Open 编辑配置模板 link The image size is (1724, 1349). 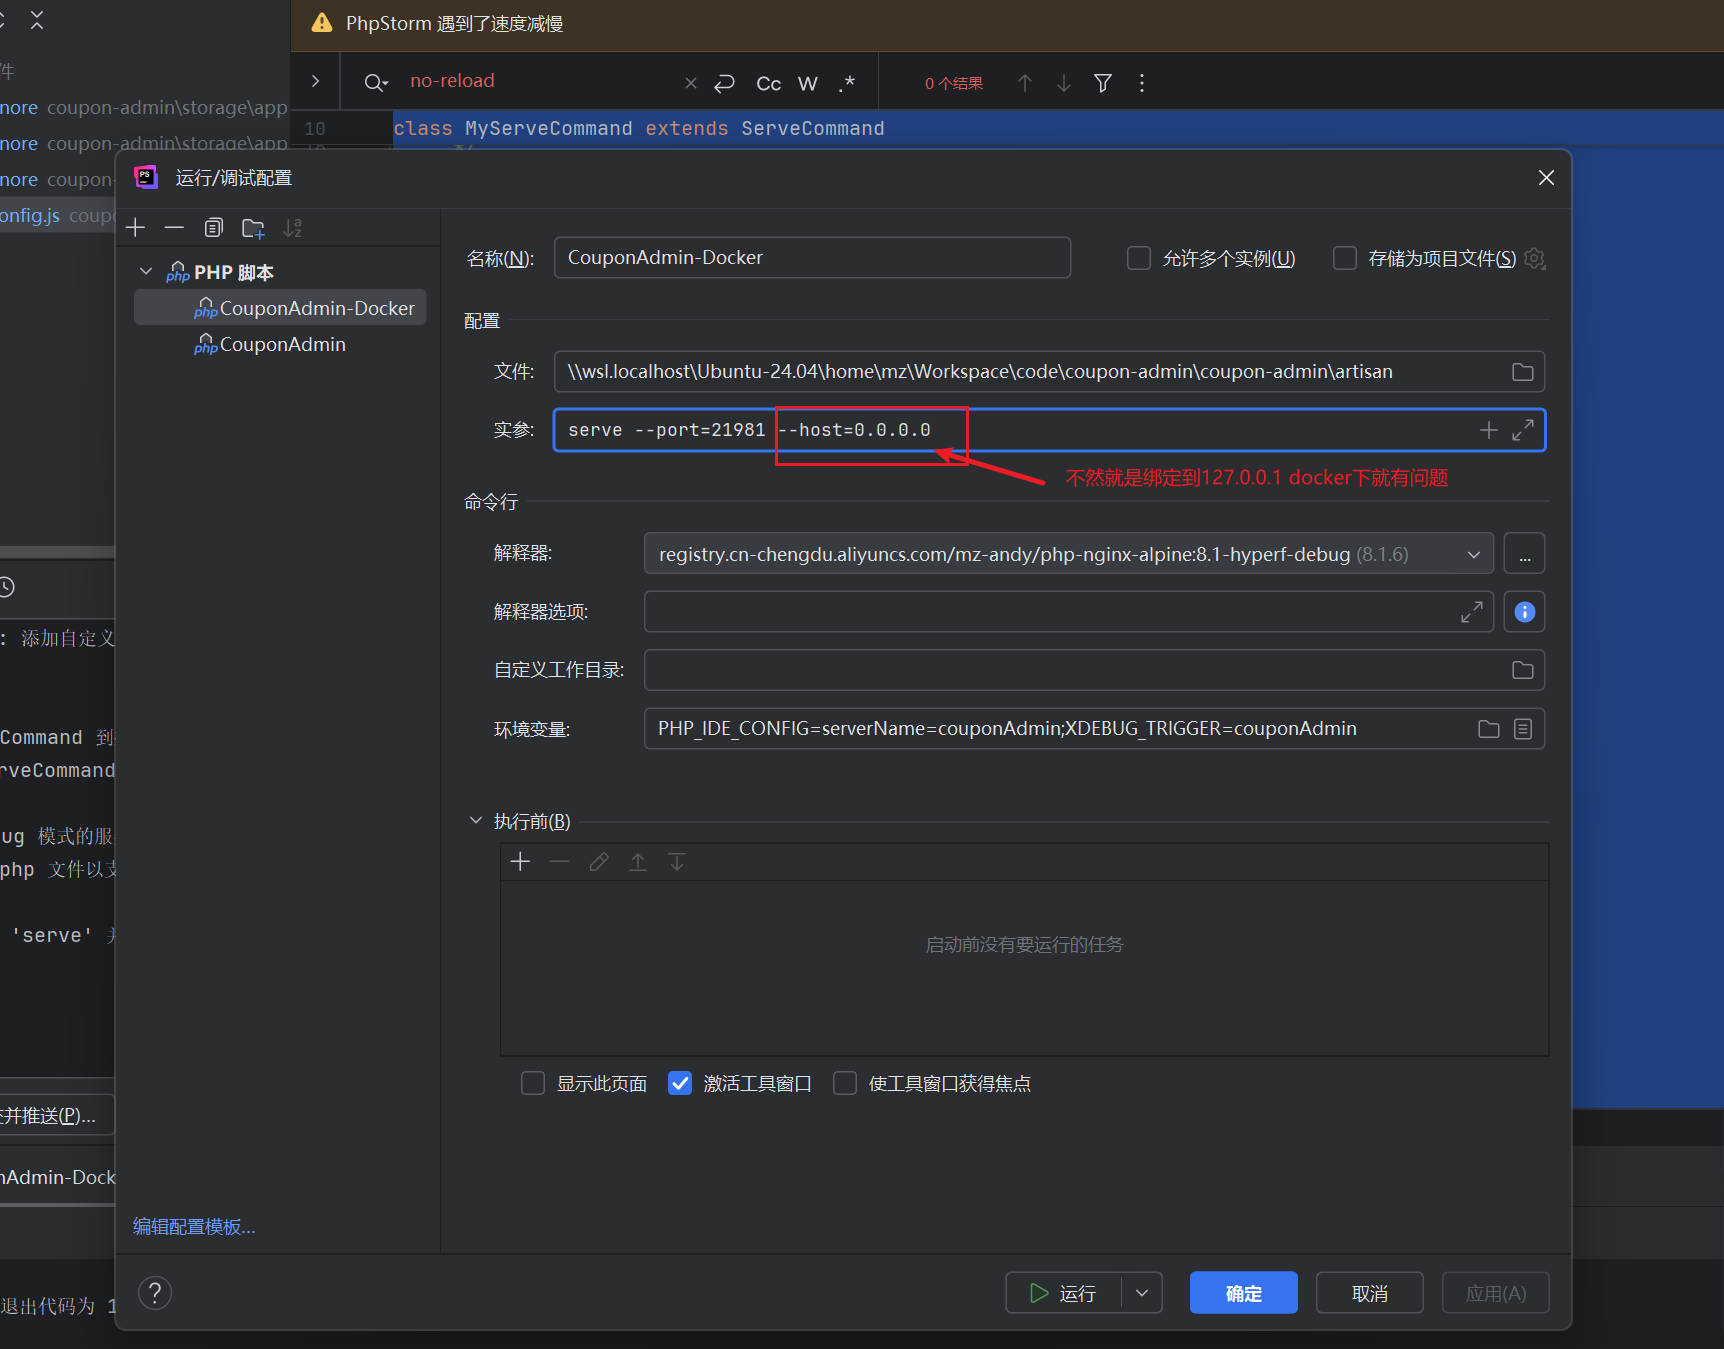[194, 1227]
